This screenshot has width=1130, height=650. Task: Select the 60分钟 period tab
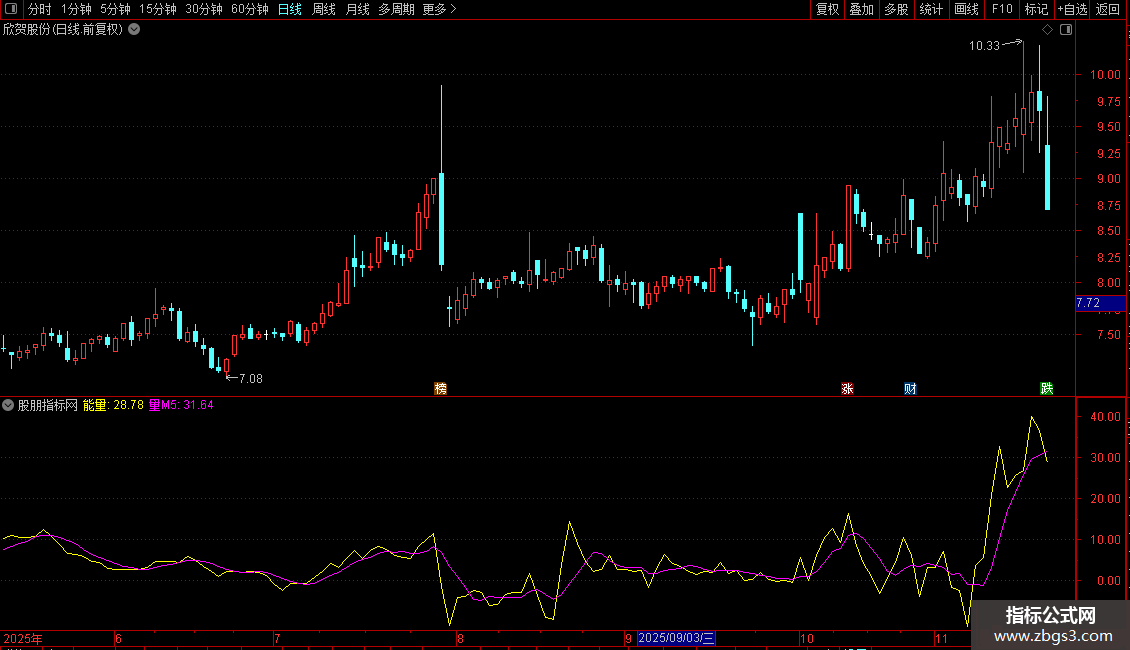tap(250, 9)
